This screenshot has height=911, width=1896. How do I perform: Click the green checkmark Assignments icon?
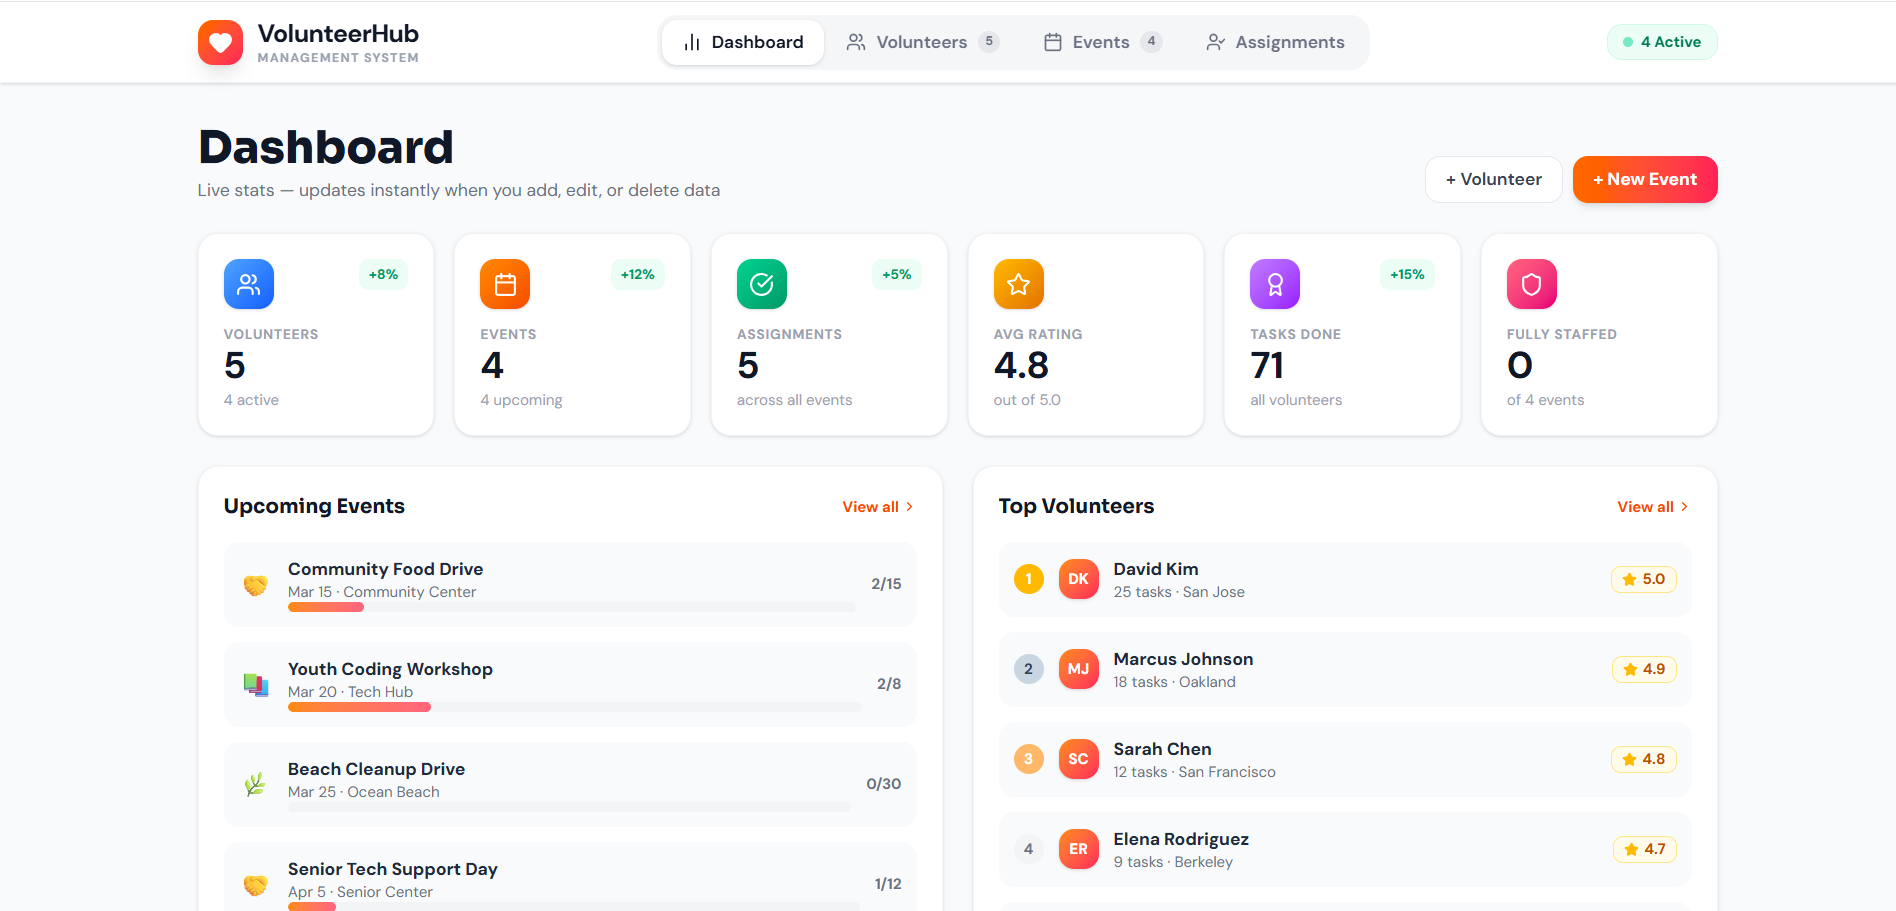pos(761,285)
